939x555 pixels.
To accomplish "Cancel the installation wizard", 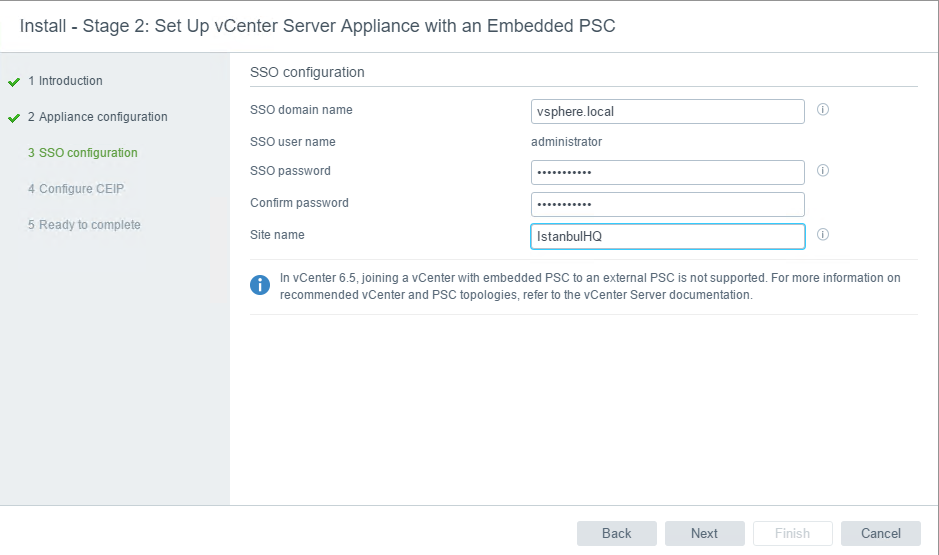I will coord(881,533).
